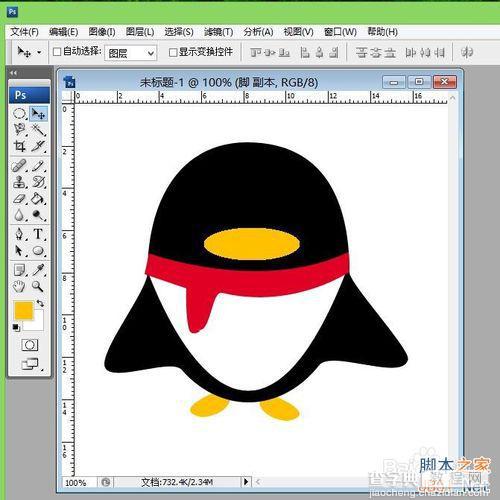Align horizontal centers in options bar

tap(319, 52)
